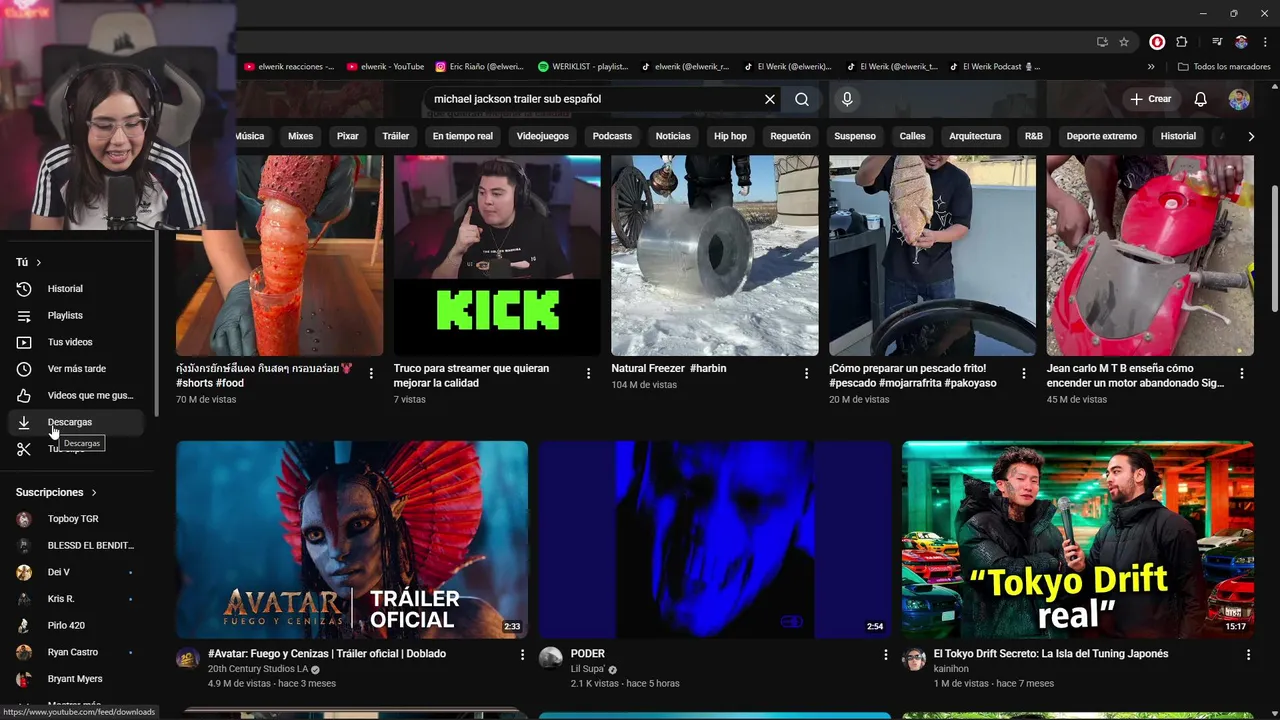Viewport: 1280px width, 720px height.
Task: Open options menu for PODER video
Action: tap(885, 654)
